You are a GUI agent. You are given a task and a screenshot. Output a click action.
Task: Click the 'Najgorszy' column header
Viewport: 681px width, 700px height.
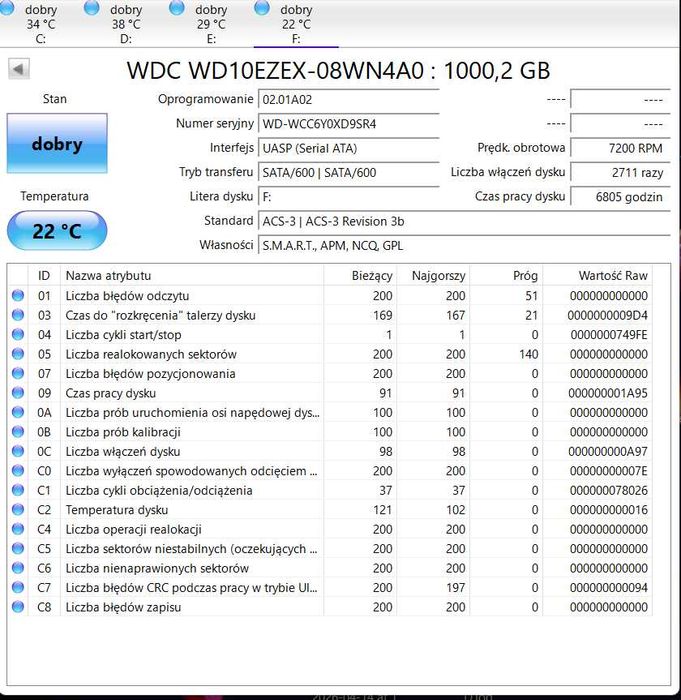pyautogui.click(x=433, y=275)
